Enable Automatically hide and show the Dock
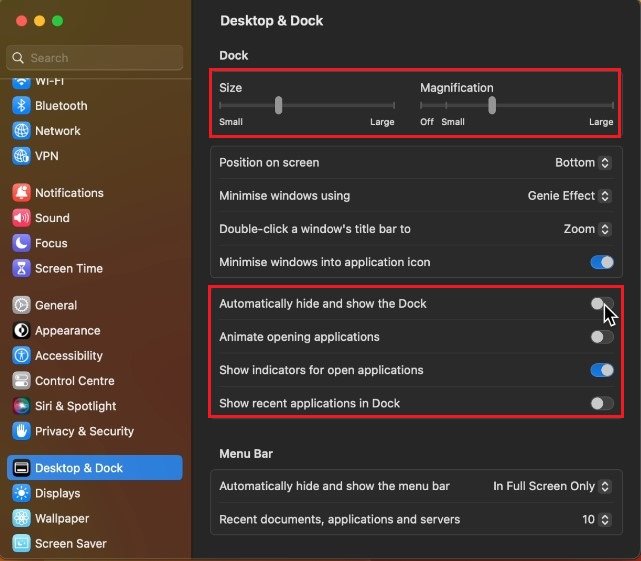 602,303
